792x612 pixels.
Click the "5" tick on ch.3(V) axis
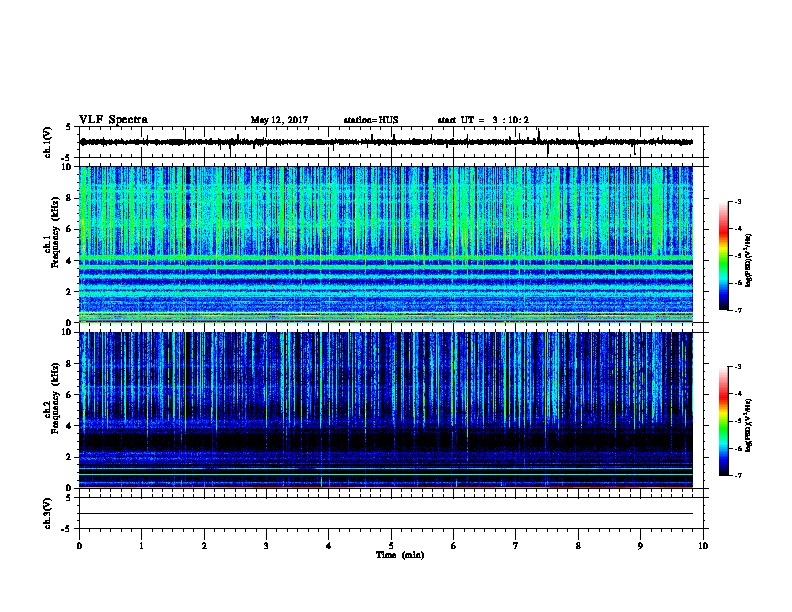pos(68,497)
